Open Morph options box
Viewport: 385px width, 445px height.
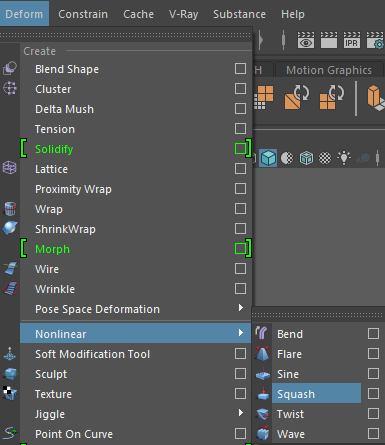click(240, 249)
